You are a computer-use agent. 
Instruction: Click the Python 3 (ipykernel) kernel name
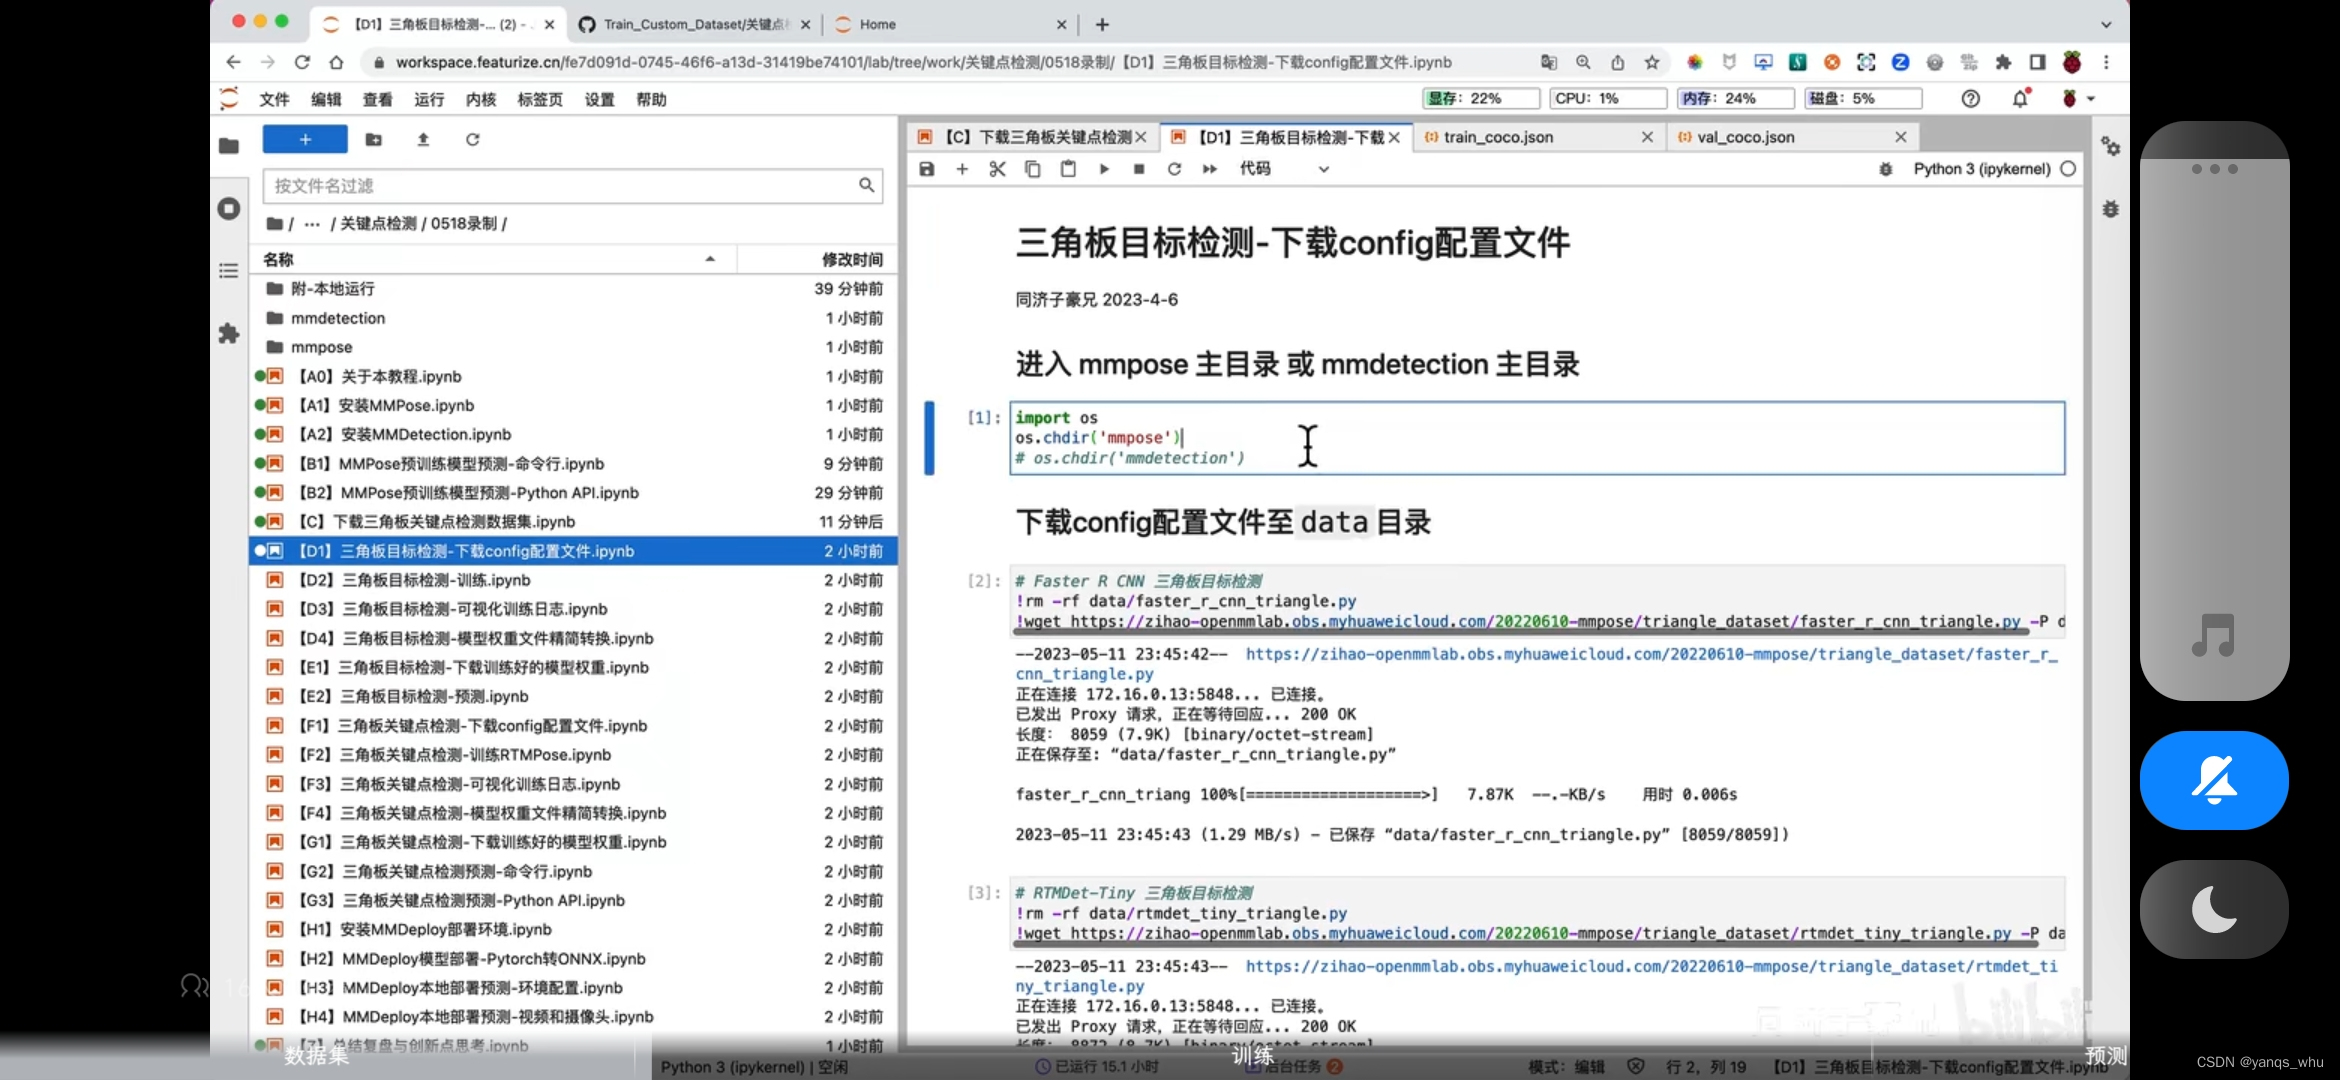pyautogui.click(x=1981, y=169)
